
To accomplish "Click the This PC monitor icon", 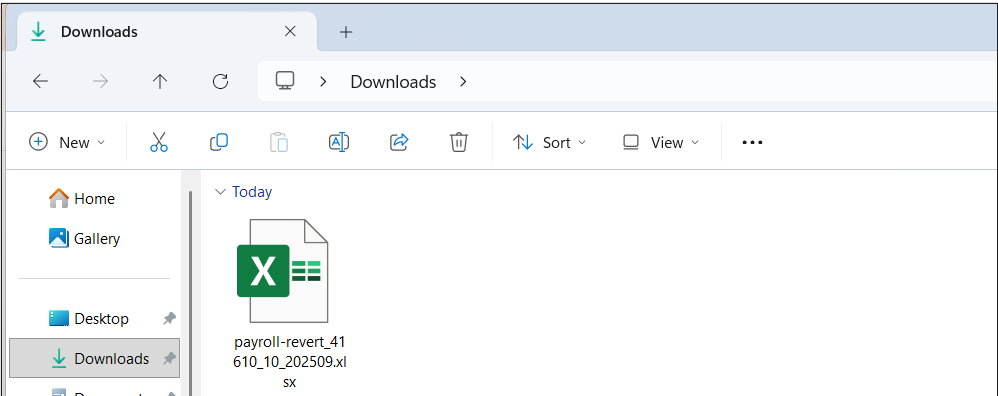I will pyautogui.click(x=285, y=81).
